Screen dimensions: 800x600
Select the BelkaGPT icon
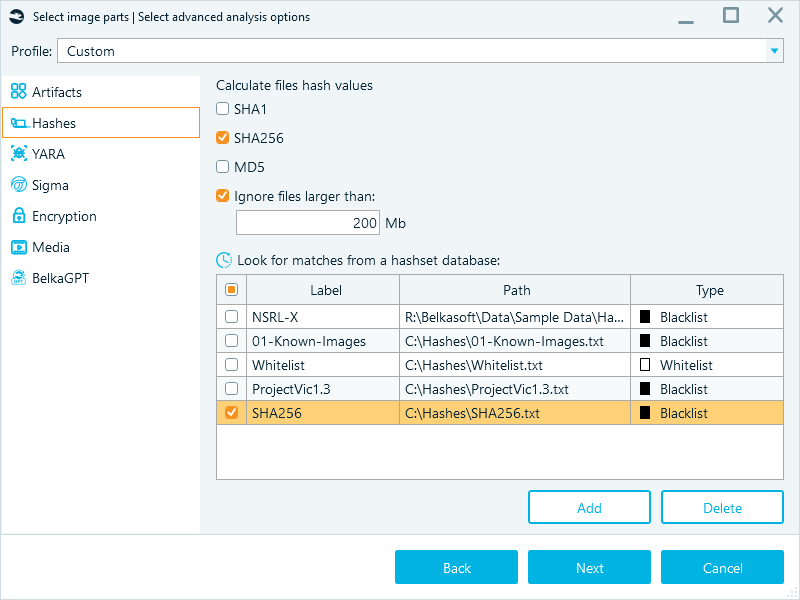point(18,278)
